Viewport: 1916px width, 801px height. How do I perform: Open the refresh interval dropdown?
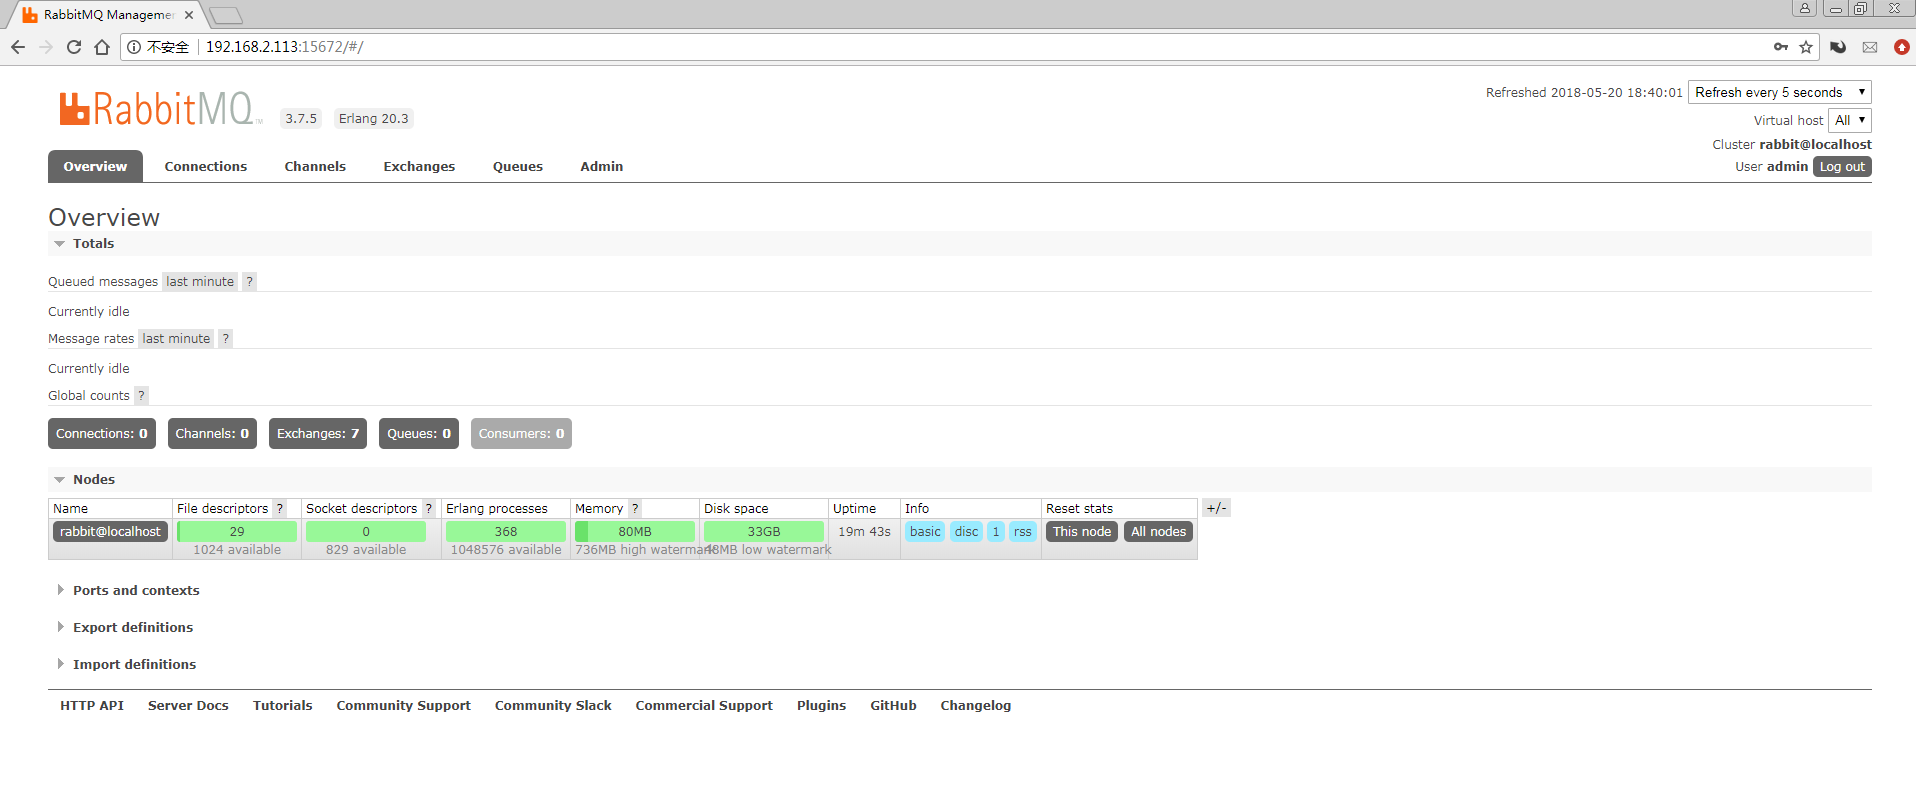coord(1780,92)
